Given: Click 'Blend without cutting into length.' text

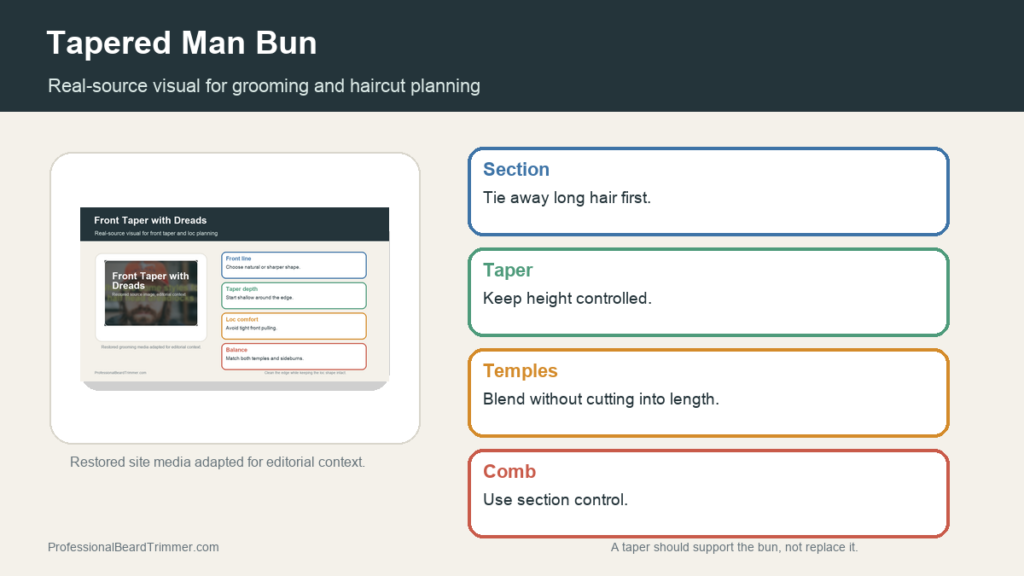Looking at the screenshot, I should point(601,399).
